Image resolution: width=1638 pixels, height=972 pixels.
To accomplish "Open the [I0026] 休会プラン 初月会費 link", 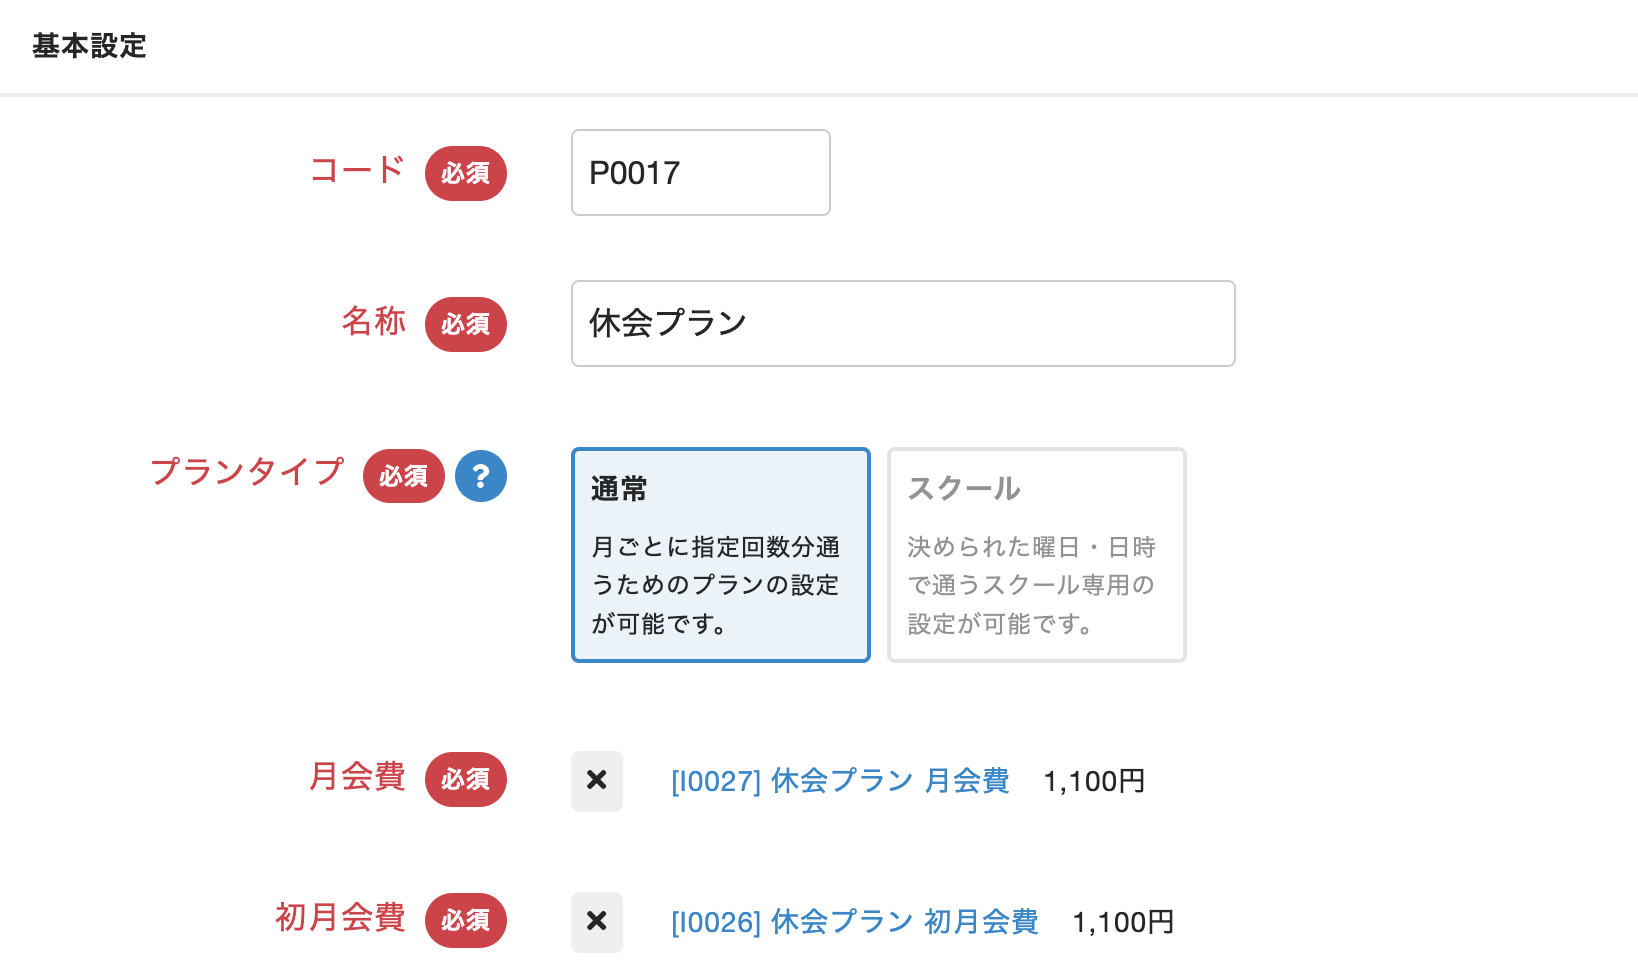I will [x=854, y=922].
